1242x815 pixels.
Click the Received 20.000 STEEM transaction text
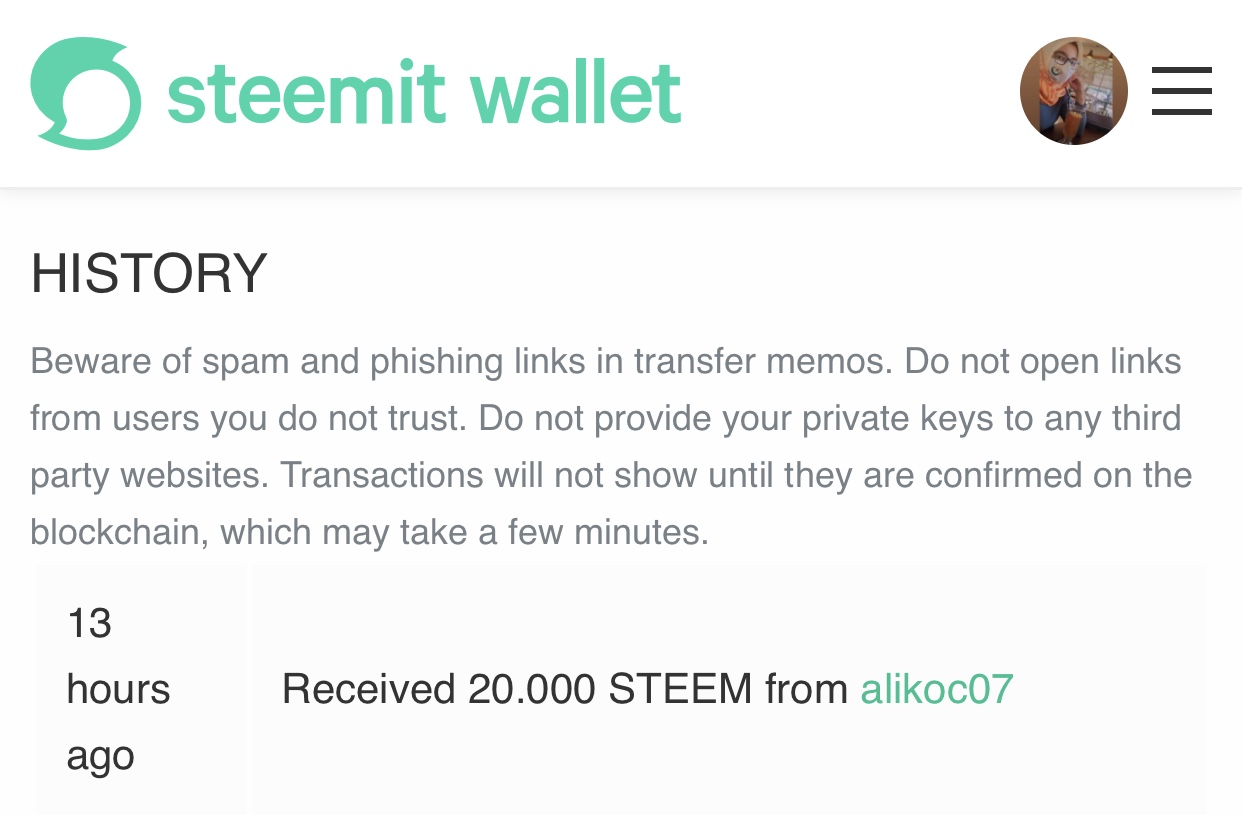pos(647,689)
